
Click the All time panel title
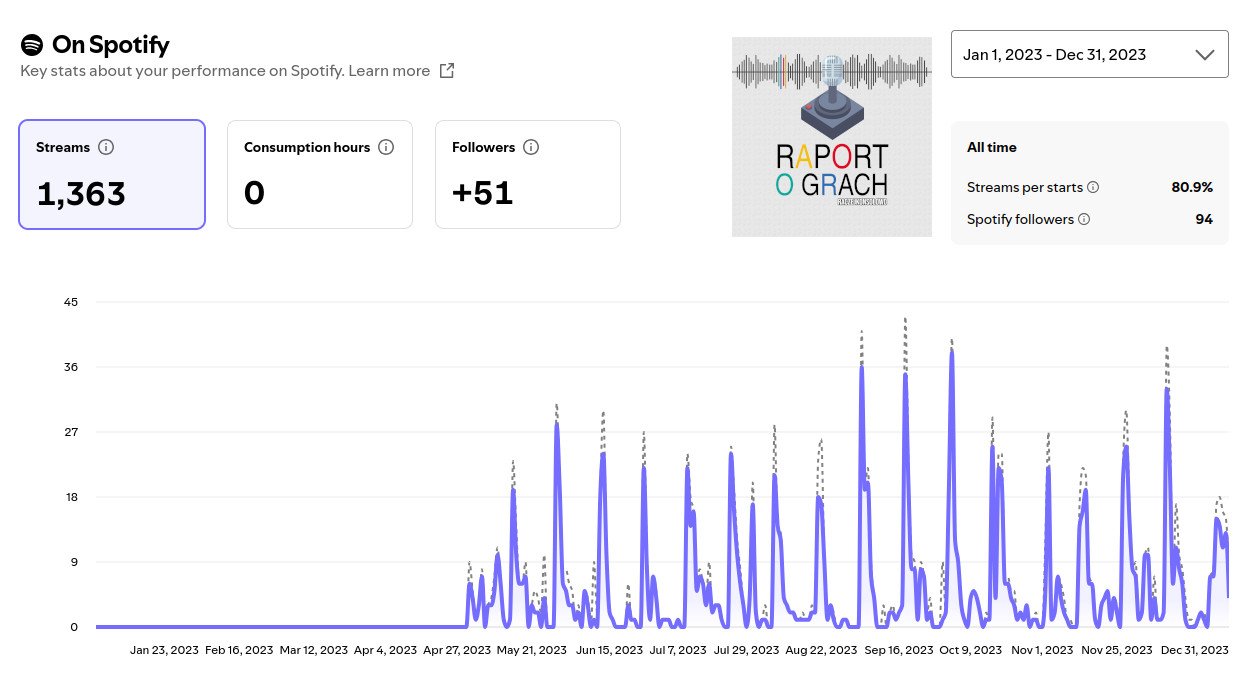tap(991, 147)
